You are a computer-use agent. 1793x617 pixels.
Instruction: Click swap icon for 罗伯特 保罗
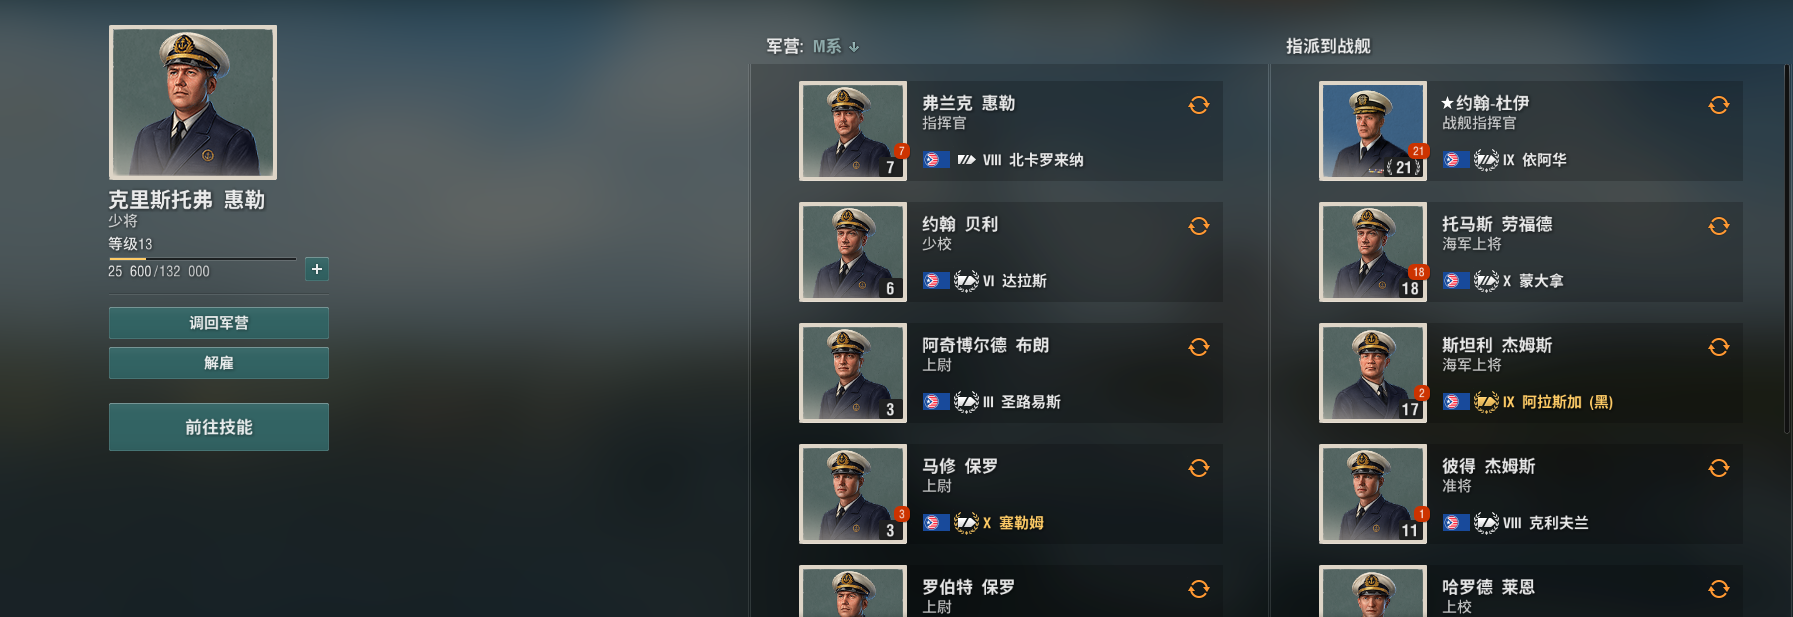[x=1199, y=589]
